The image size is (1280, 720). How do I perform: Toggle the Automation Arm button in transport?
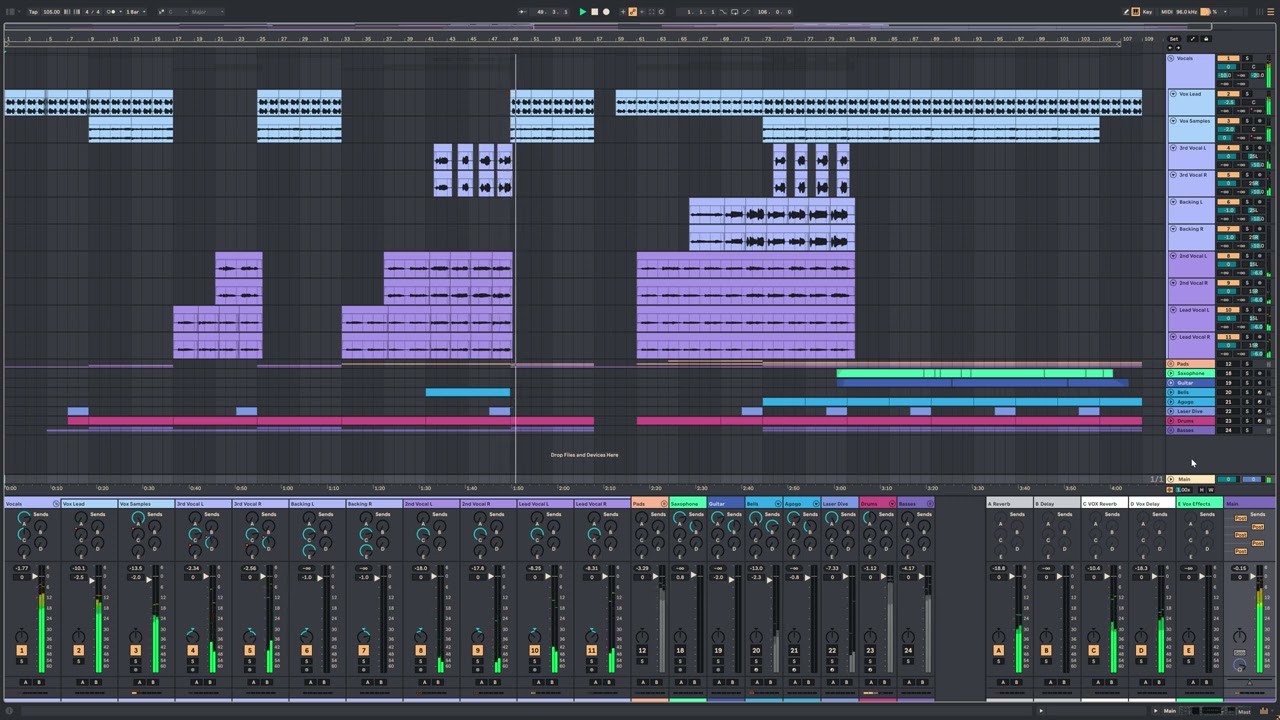coord(632,12)
